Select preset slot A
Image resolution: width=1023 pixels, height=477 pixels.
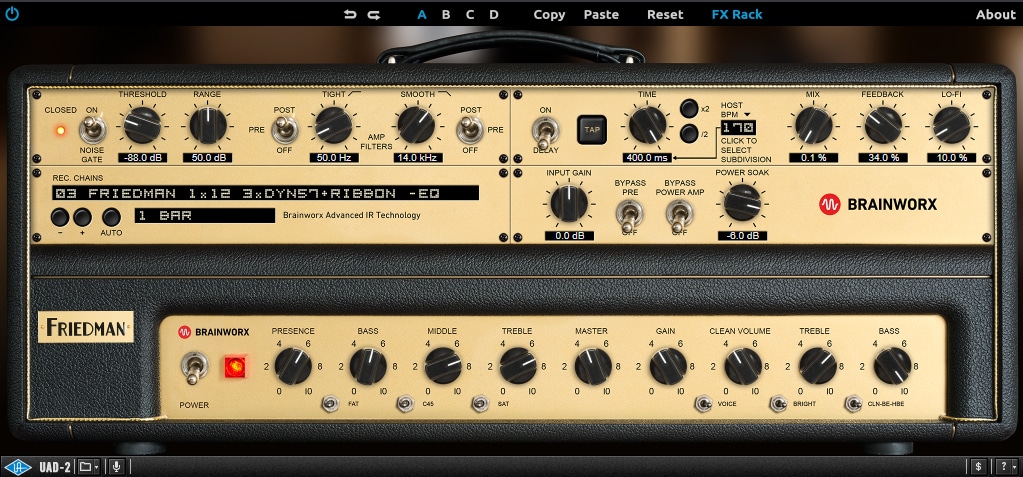coord(422,14)
